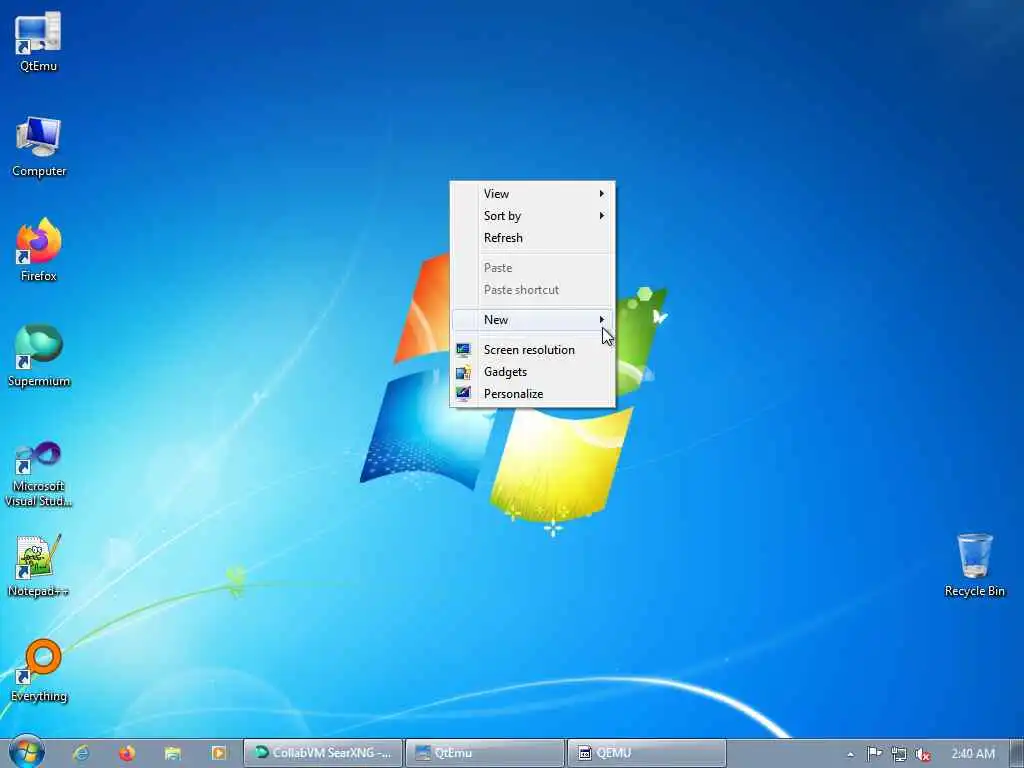Launch Firefox from the taskbar pinned icon
1024x768 pixels.
click(x=127, y=753)
